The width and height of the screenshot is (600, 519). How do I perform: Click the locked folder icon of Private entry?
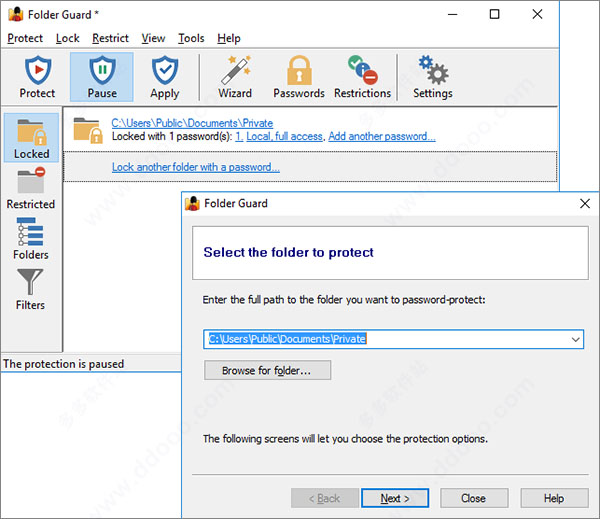(88, 130)
